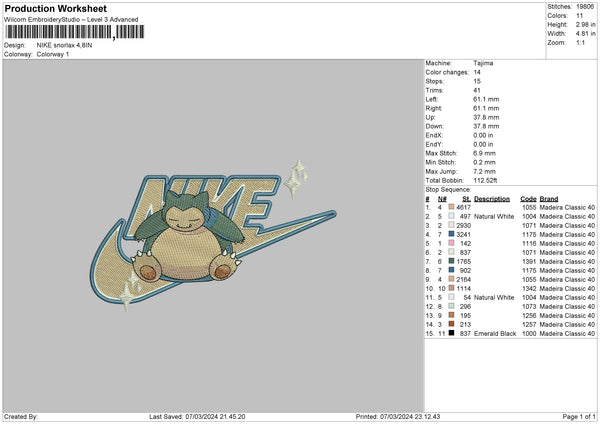Select the tan swatch for the 2164-stitch stop
Viewport: 600px width, 424px height.
452,279
